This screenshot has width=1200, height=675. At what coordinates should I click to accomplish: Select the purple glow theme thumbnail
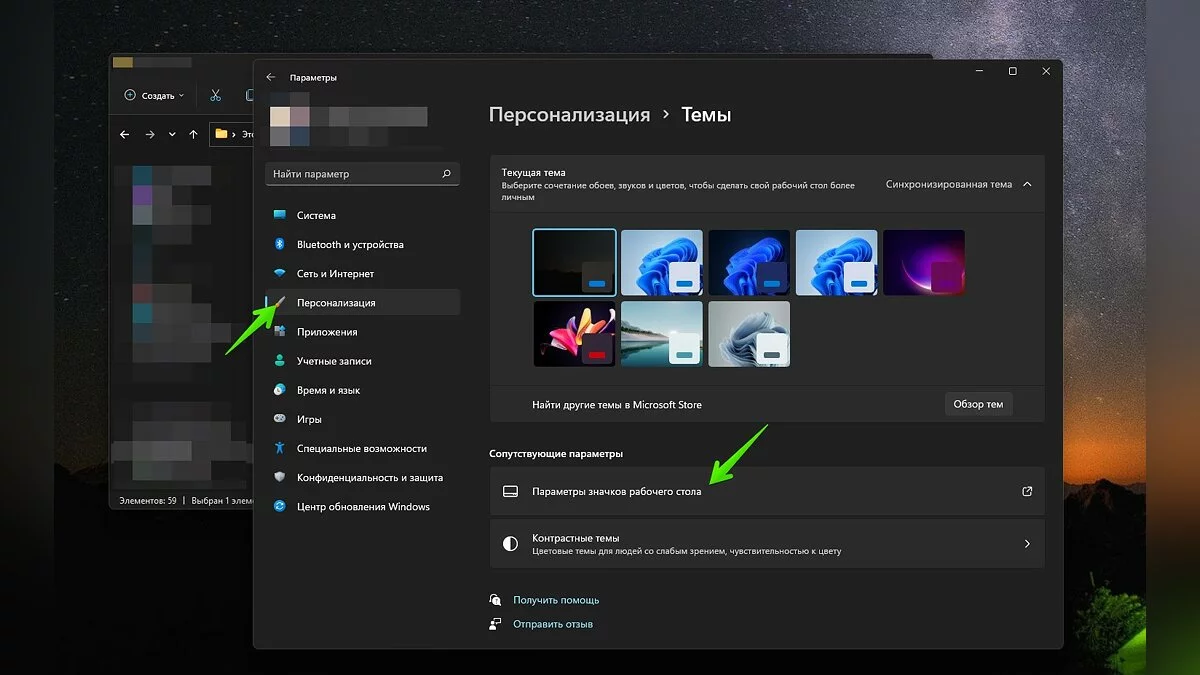pos(923,262)
